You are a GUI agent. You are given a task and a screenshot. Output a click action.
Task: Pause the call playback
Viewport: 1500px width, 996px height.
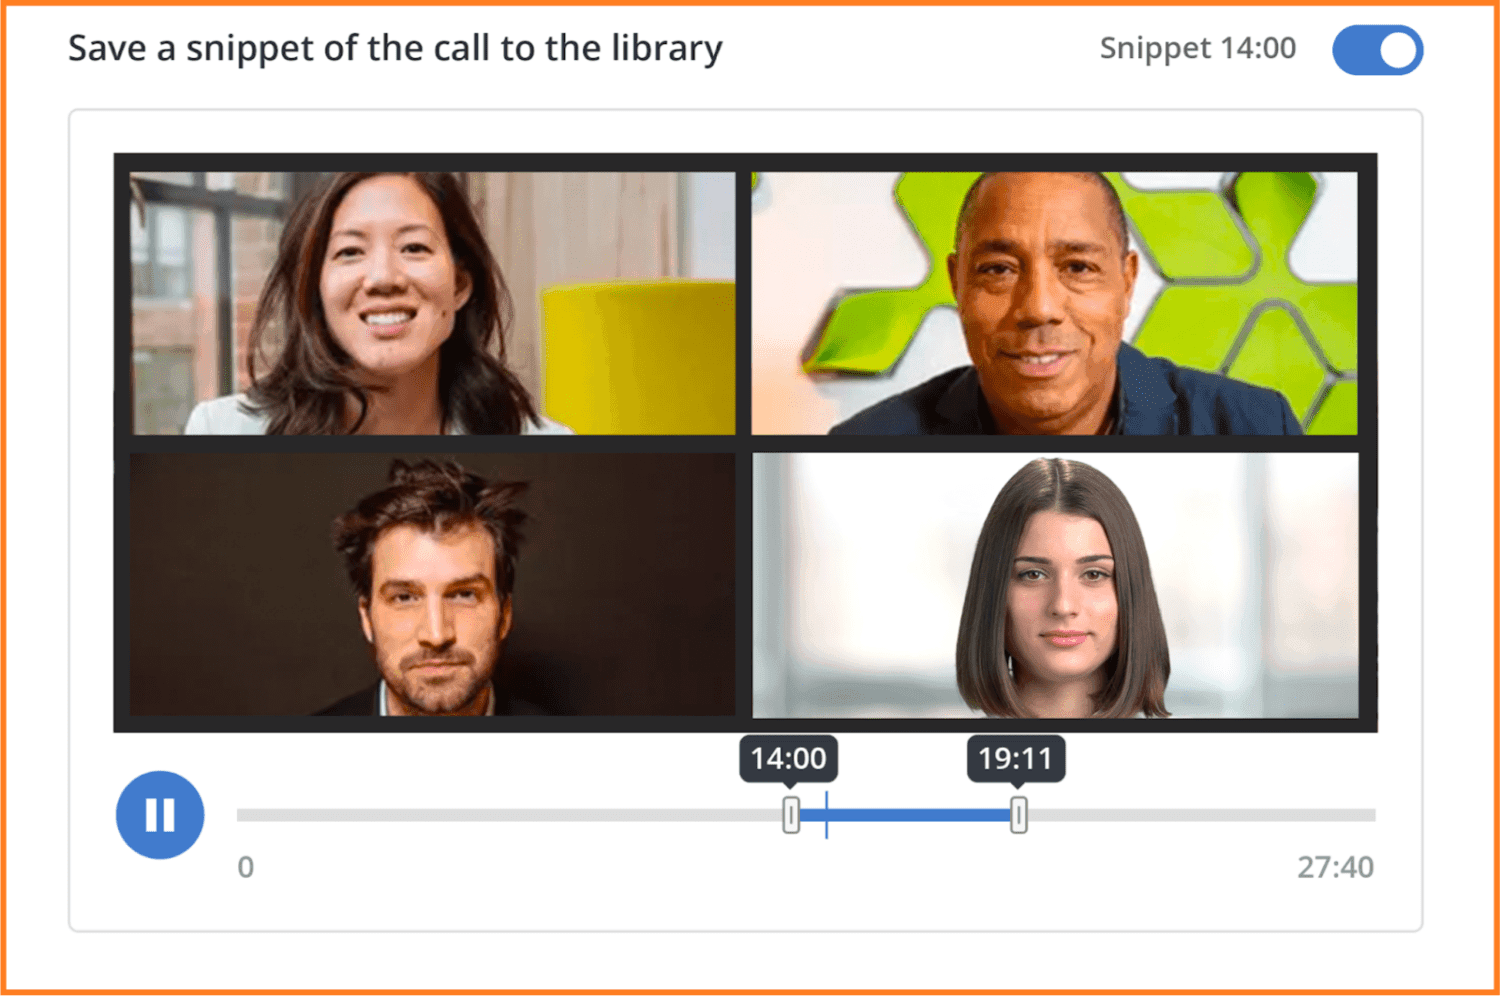point(160,815)
